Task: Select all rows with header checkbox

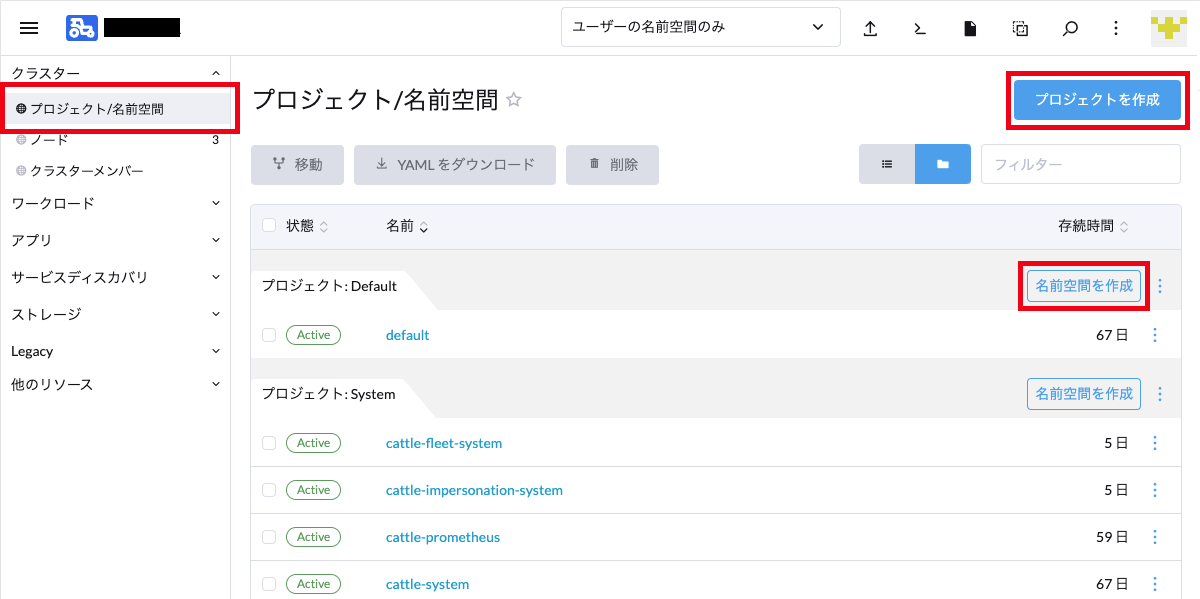Action: click(x=269, y=226)
